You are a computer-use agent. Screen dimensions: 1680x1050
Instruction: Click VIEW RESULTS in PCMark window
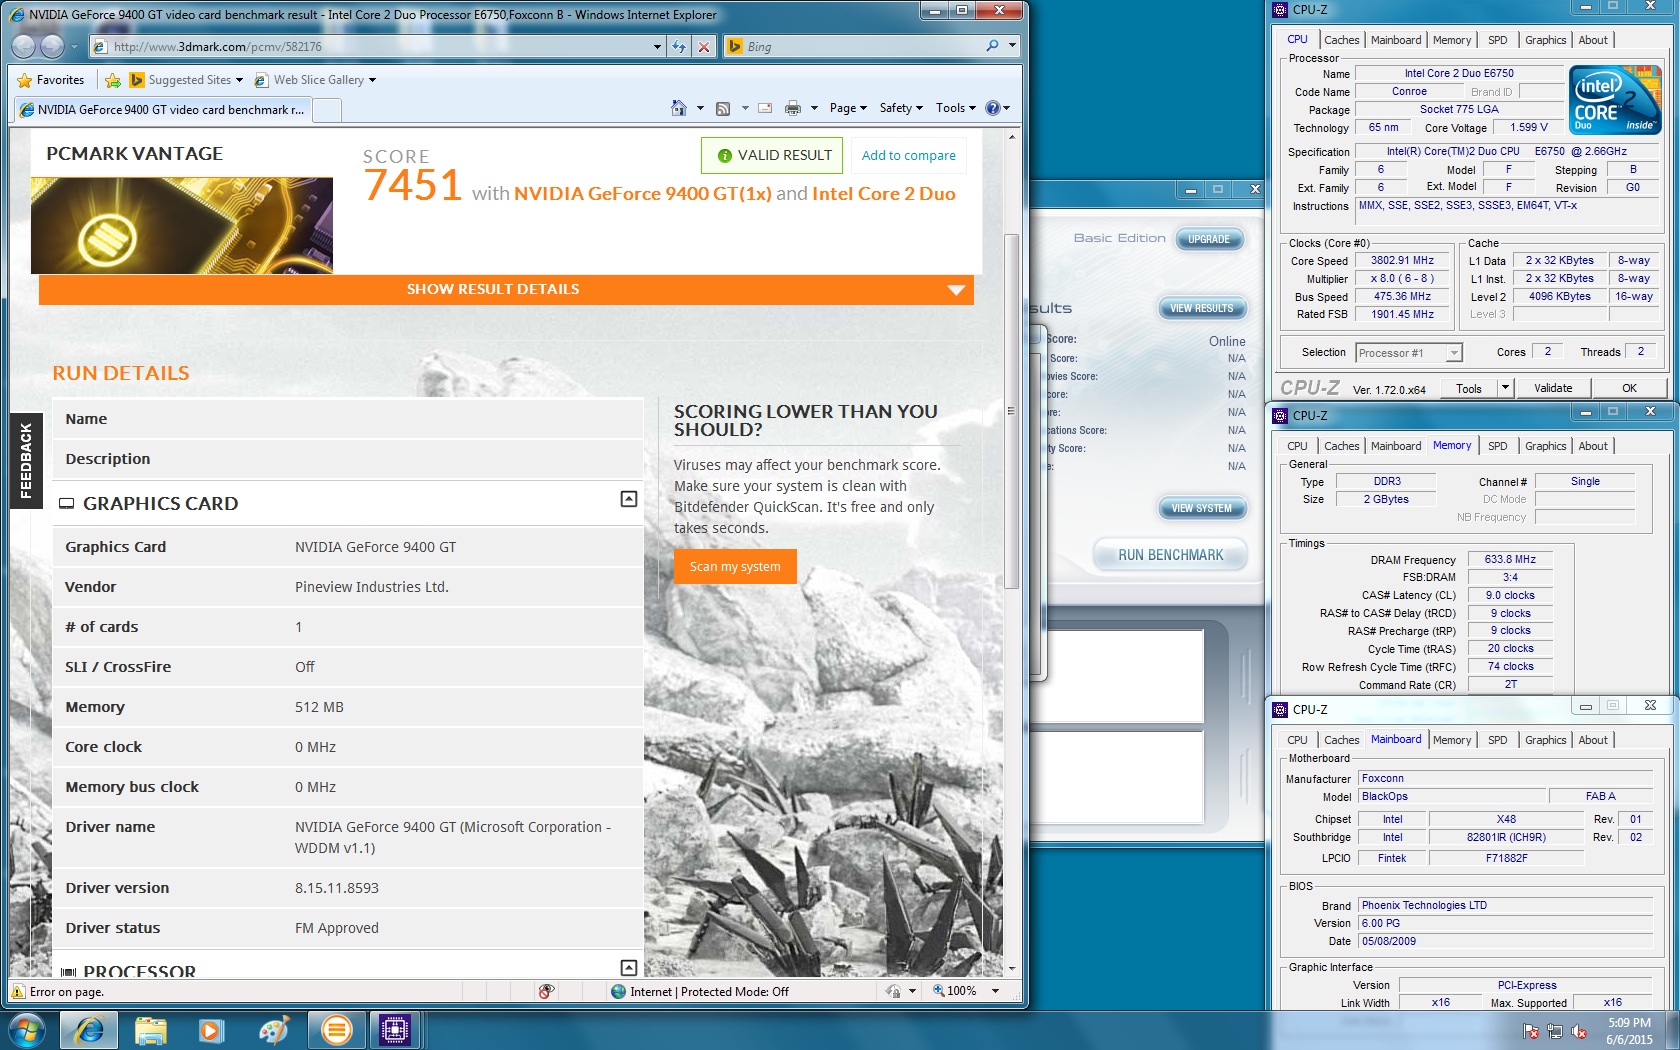click(1201, 308)
